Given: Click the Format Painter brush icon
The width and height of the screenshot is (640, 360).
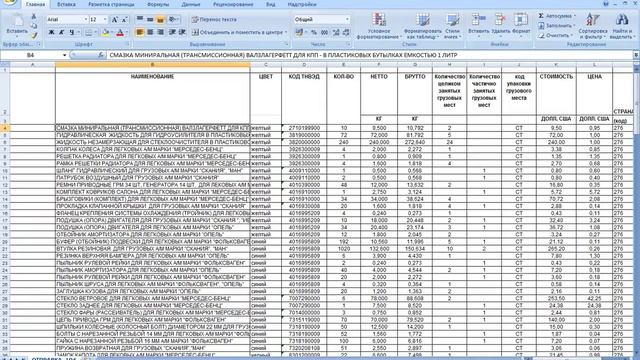Looking at the screenshot, I should click(34, 35).
